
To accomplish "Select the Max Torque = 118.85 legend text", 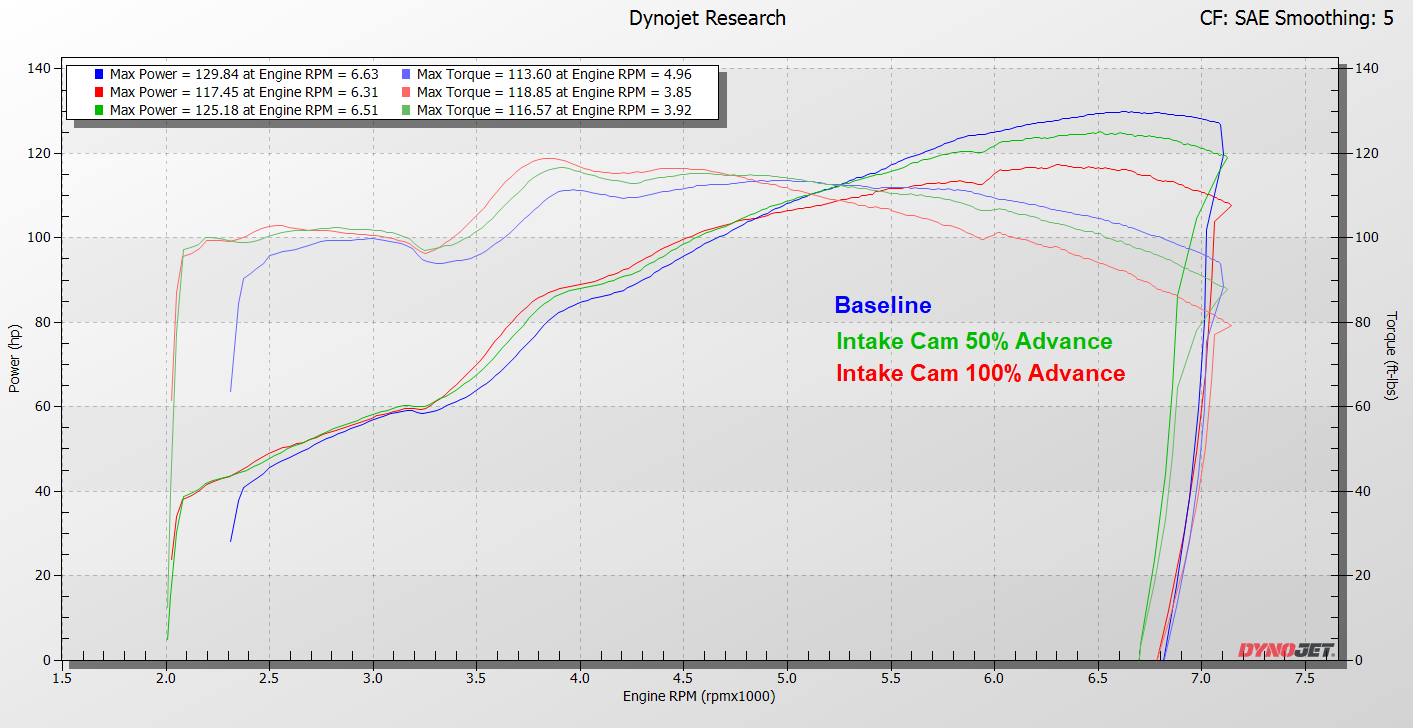I will click(553, 92).
